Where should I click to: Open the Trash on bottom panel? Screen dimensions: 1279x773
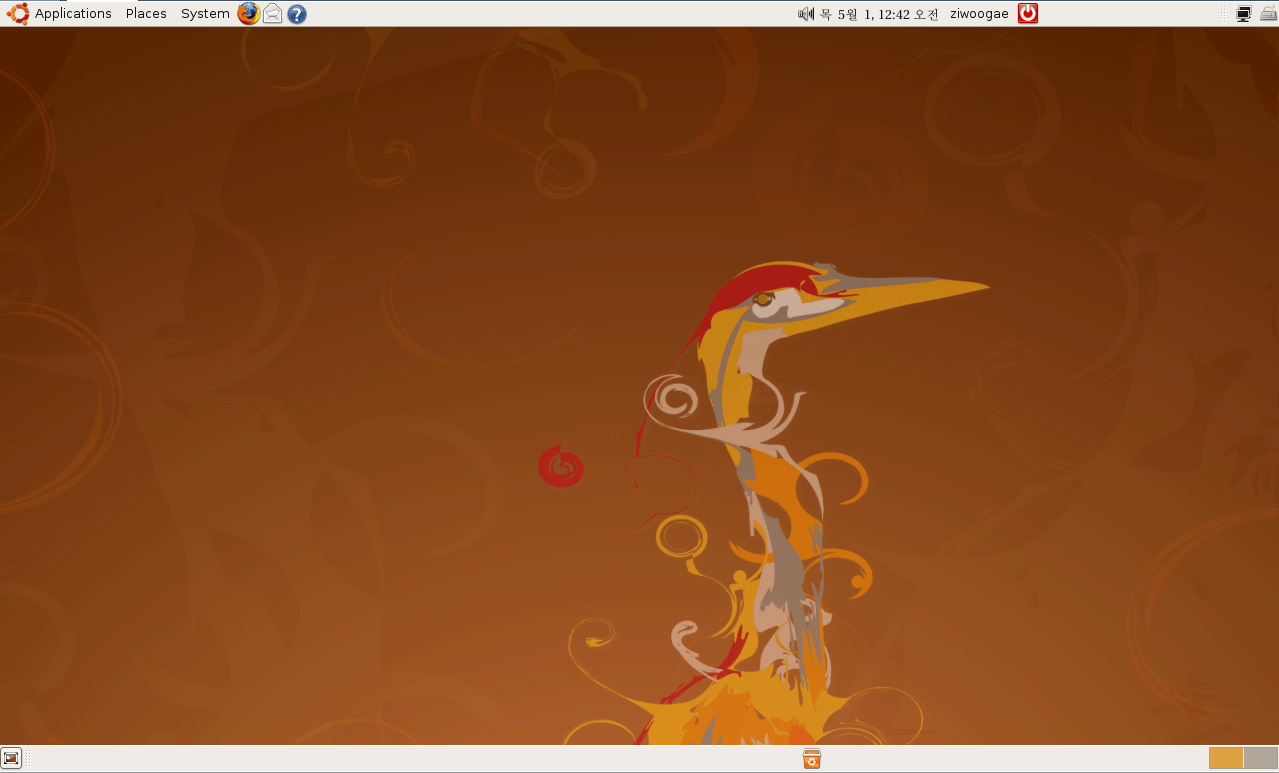point(812,759)
